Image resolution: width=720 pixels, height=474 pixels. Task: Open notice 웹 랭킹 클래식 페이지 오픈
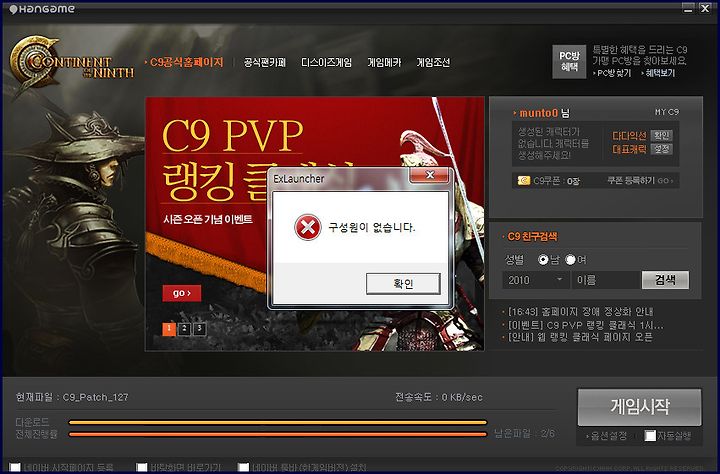580,337
